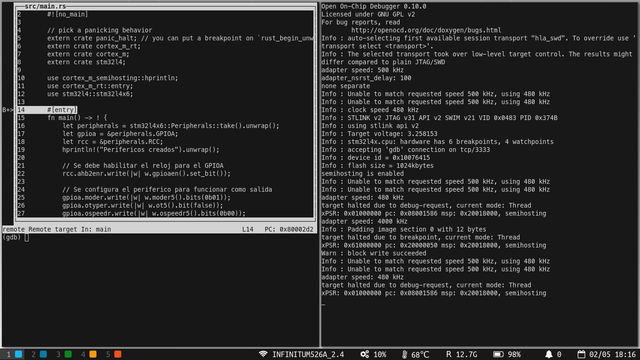Click the PC: 0x80002d2 value
Screen dimensions: 640x360
[x=289, y=229]
